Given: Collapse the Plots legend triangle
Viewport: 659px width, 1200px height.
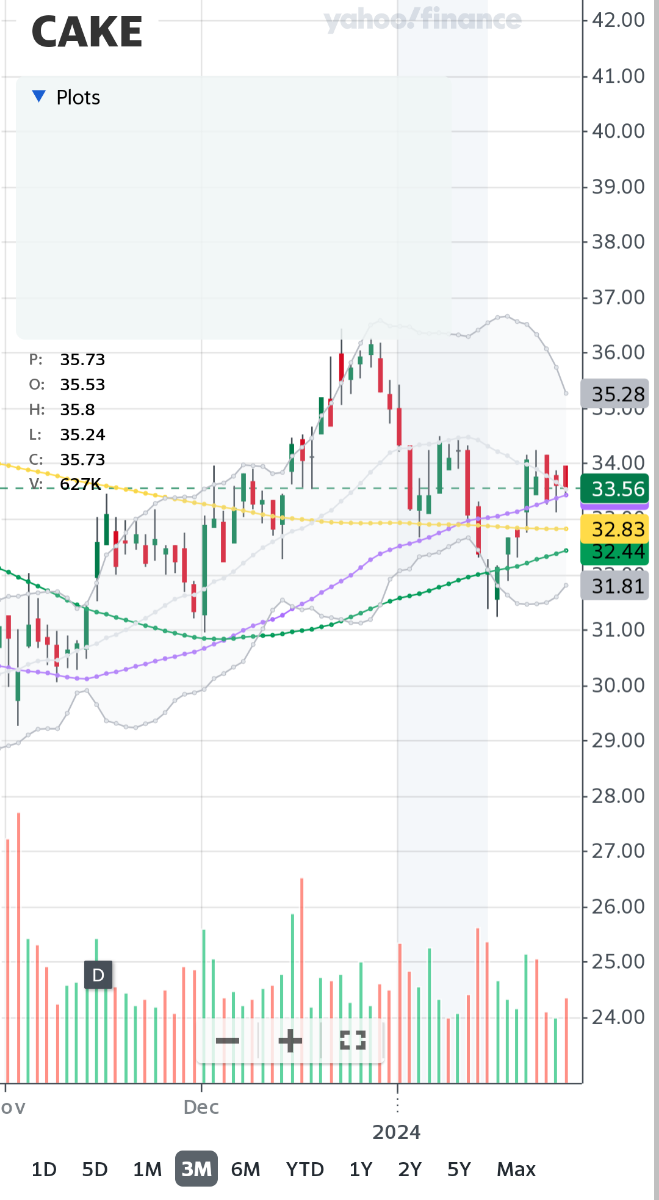Looking at the screenshot, I should (x=39, y=97).
